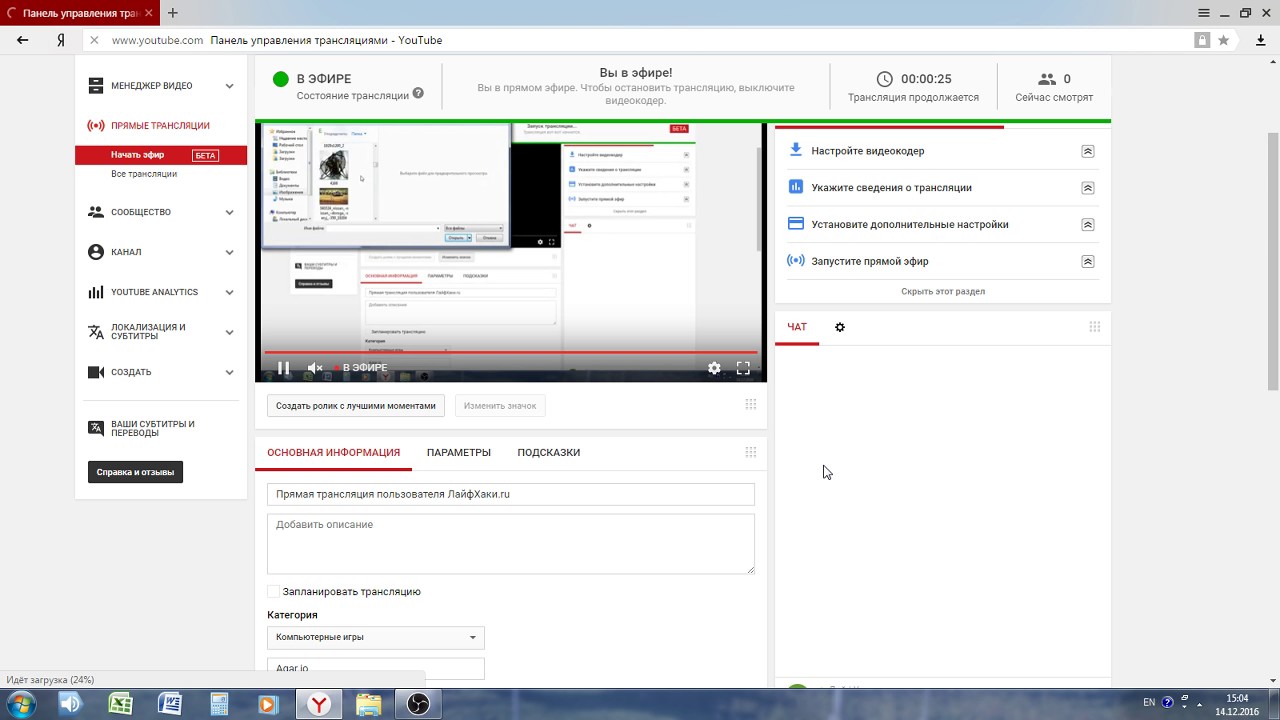The width and height of the screenshot is (1280, 720).
Task: Click the card icon beside Установите дополнительные настройки
Action: pyautogui.click(x=796, y=224)
